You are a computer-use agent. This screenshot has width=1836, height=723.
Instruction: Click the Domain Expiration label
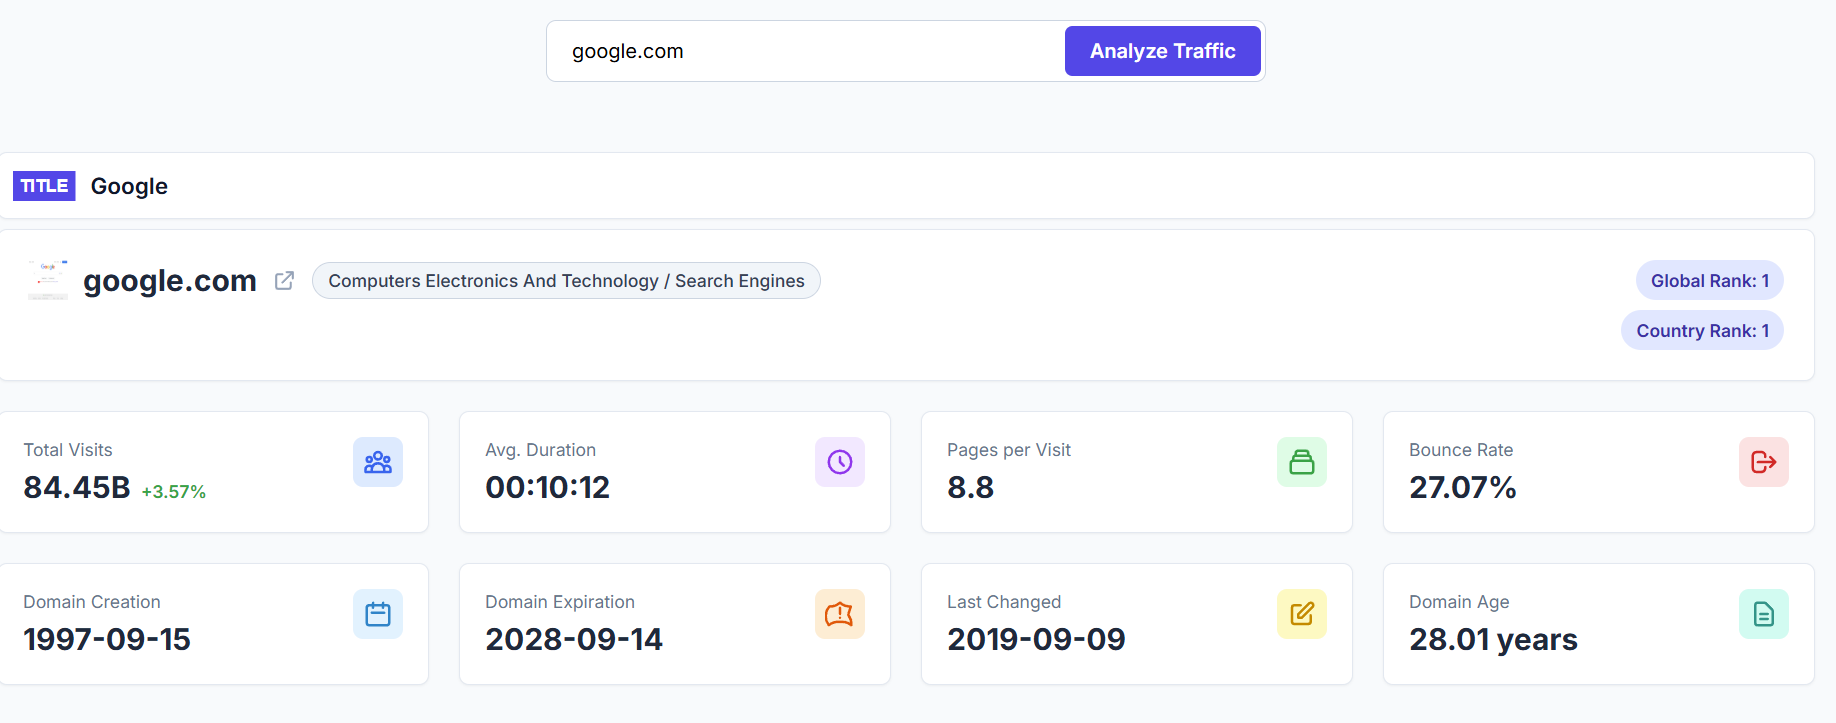click(x=560, y=602)
